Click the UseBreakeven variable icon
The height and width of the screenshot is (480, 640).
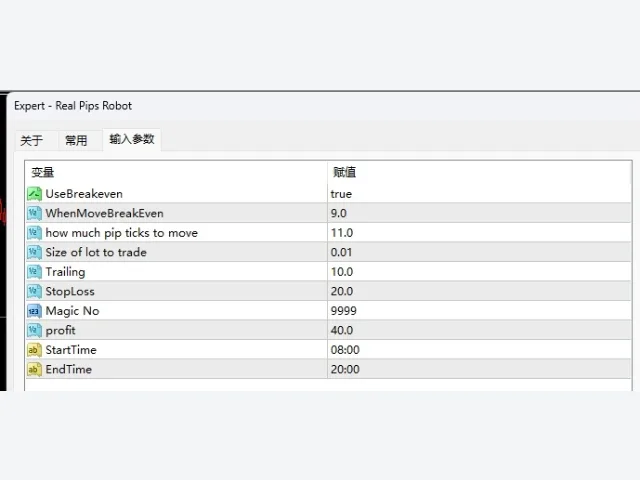[x=34, y=194]
